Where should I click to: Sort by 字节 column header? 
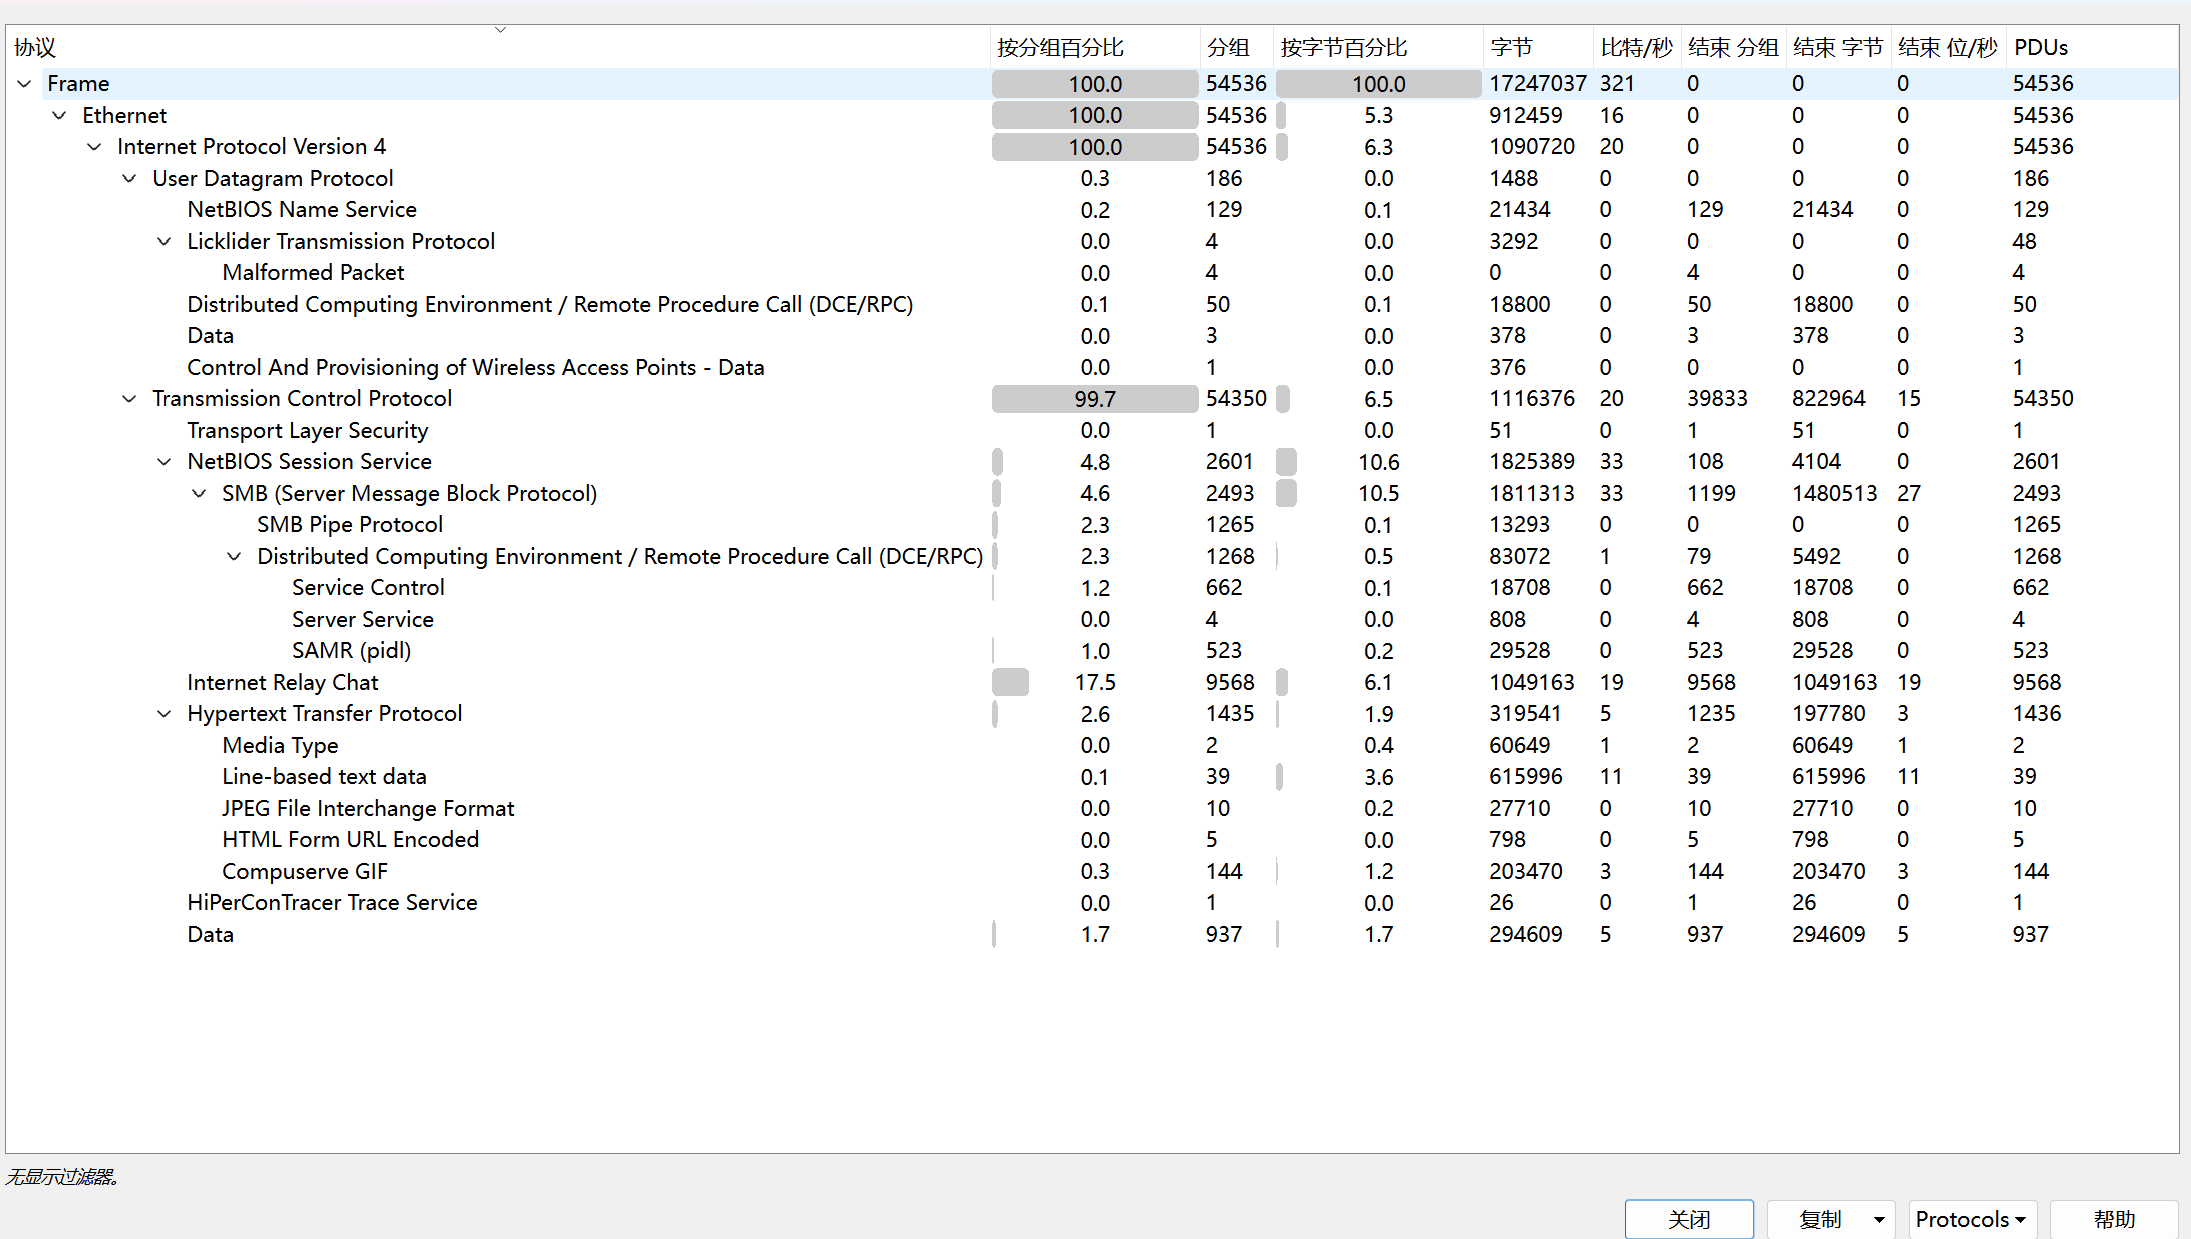(1511, 47)
